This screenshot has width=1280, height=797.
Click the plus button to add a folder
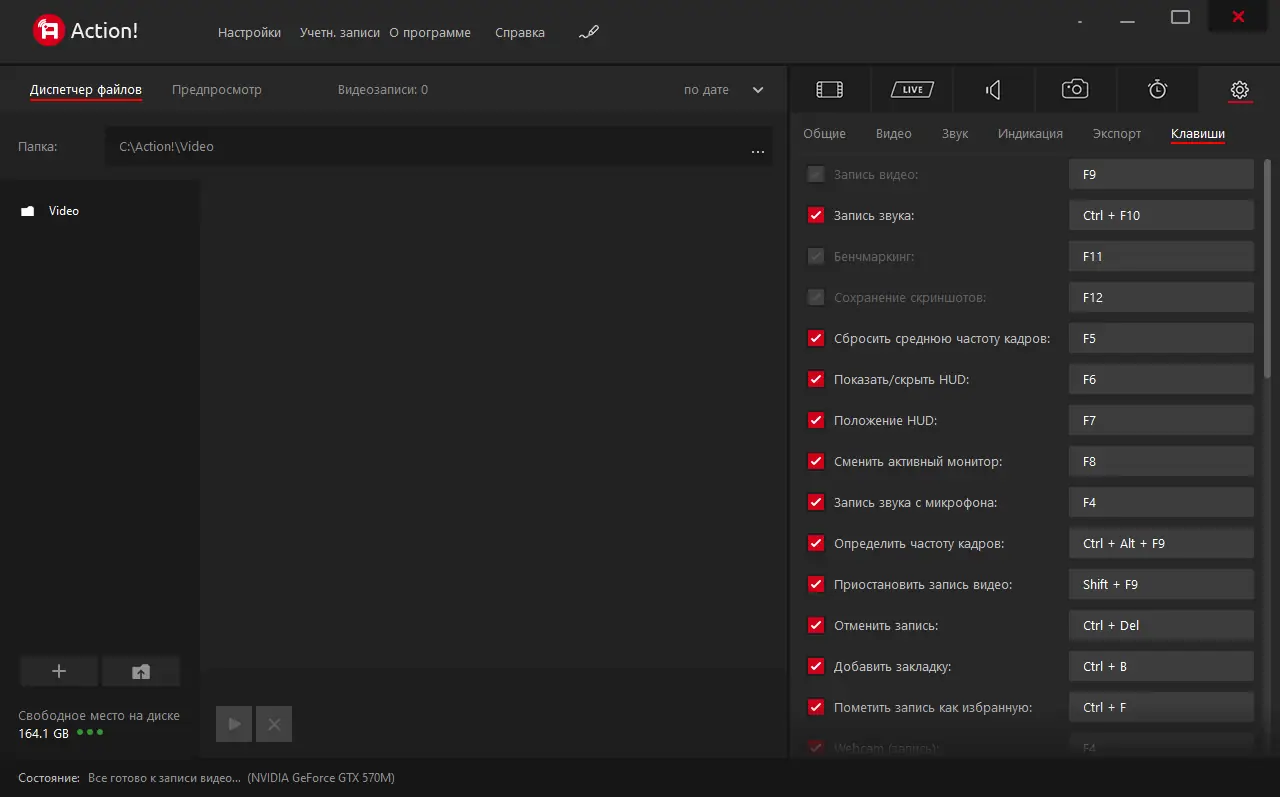(59, 672)
